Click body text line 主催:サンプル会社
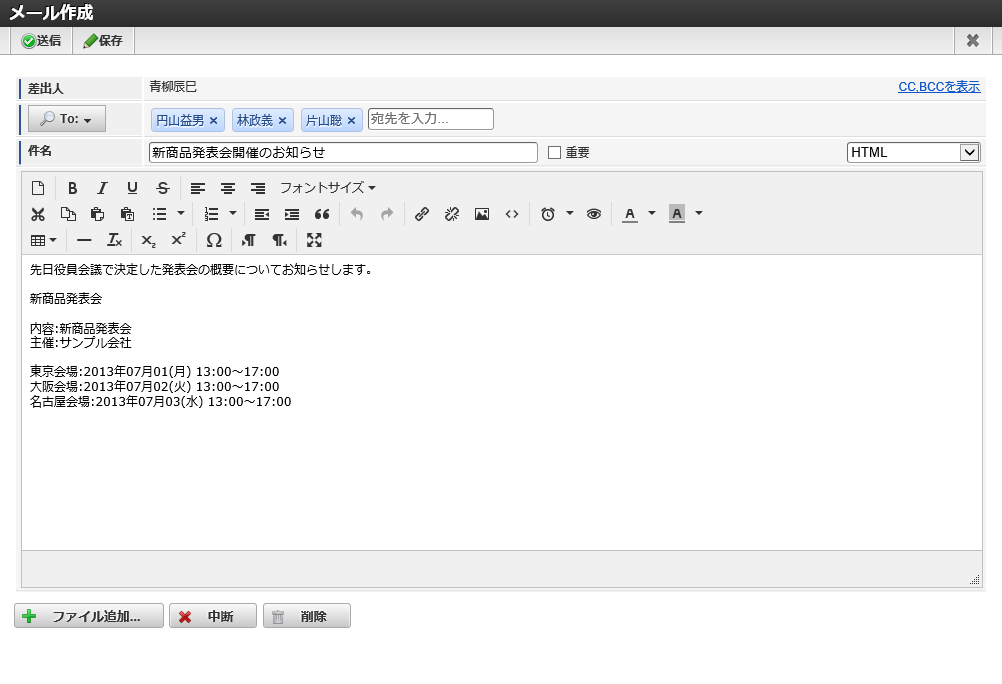This screenshot has width=1002, height=684. (81, 343)
